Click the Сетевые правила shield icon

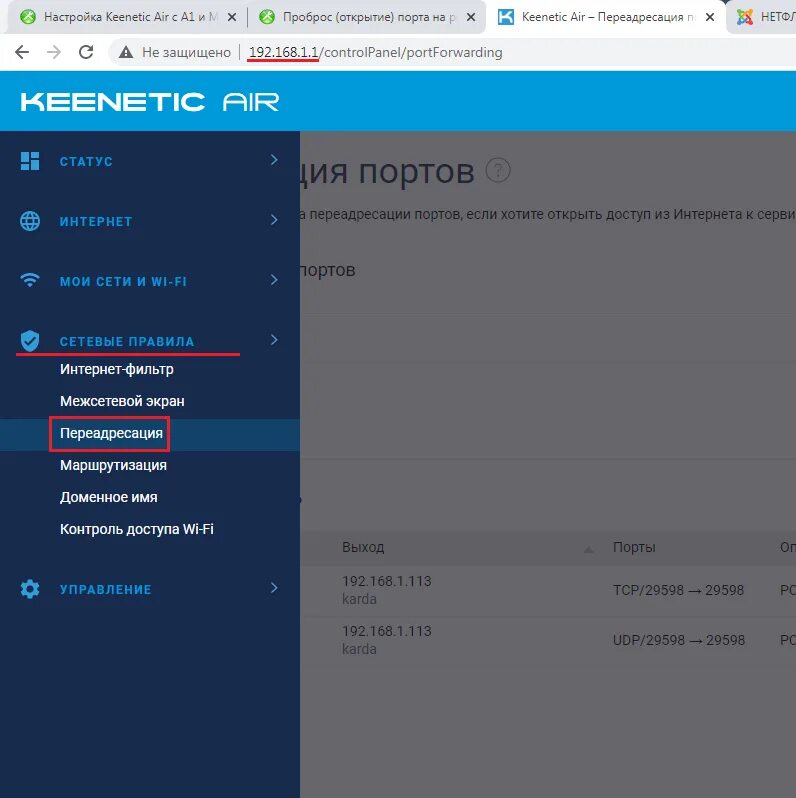(x=30, y=340)
